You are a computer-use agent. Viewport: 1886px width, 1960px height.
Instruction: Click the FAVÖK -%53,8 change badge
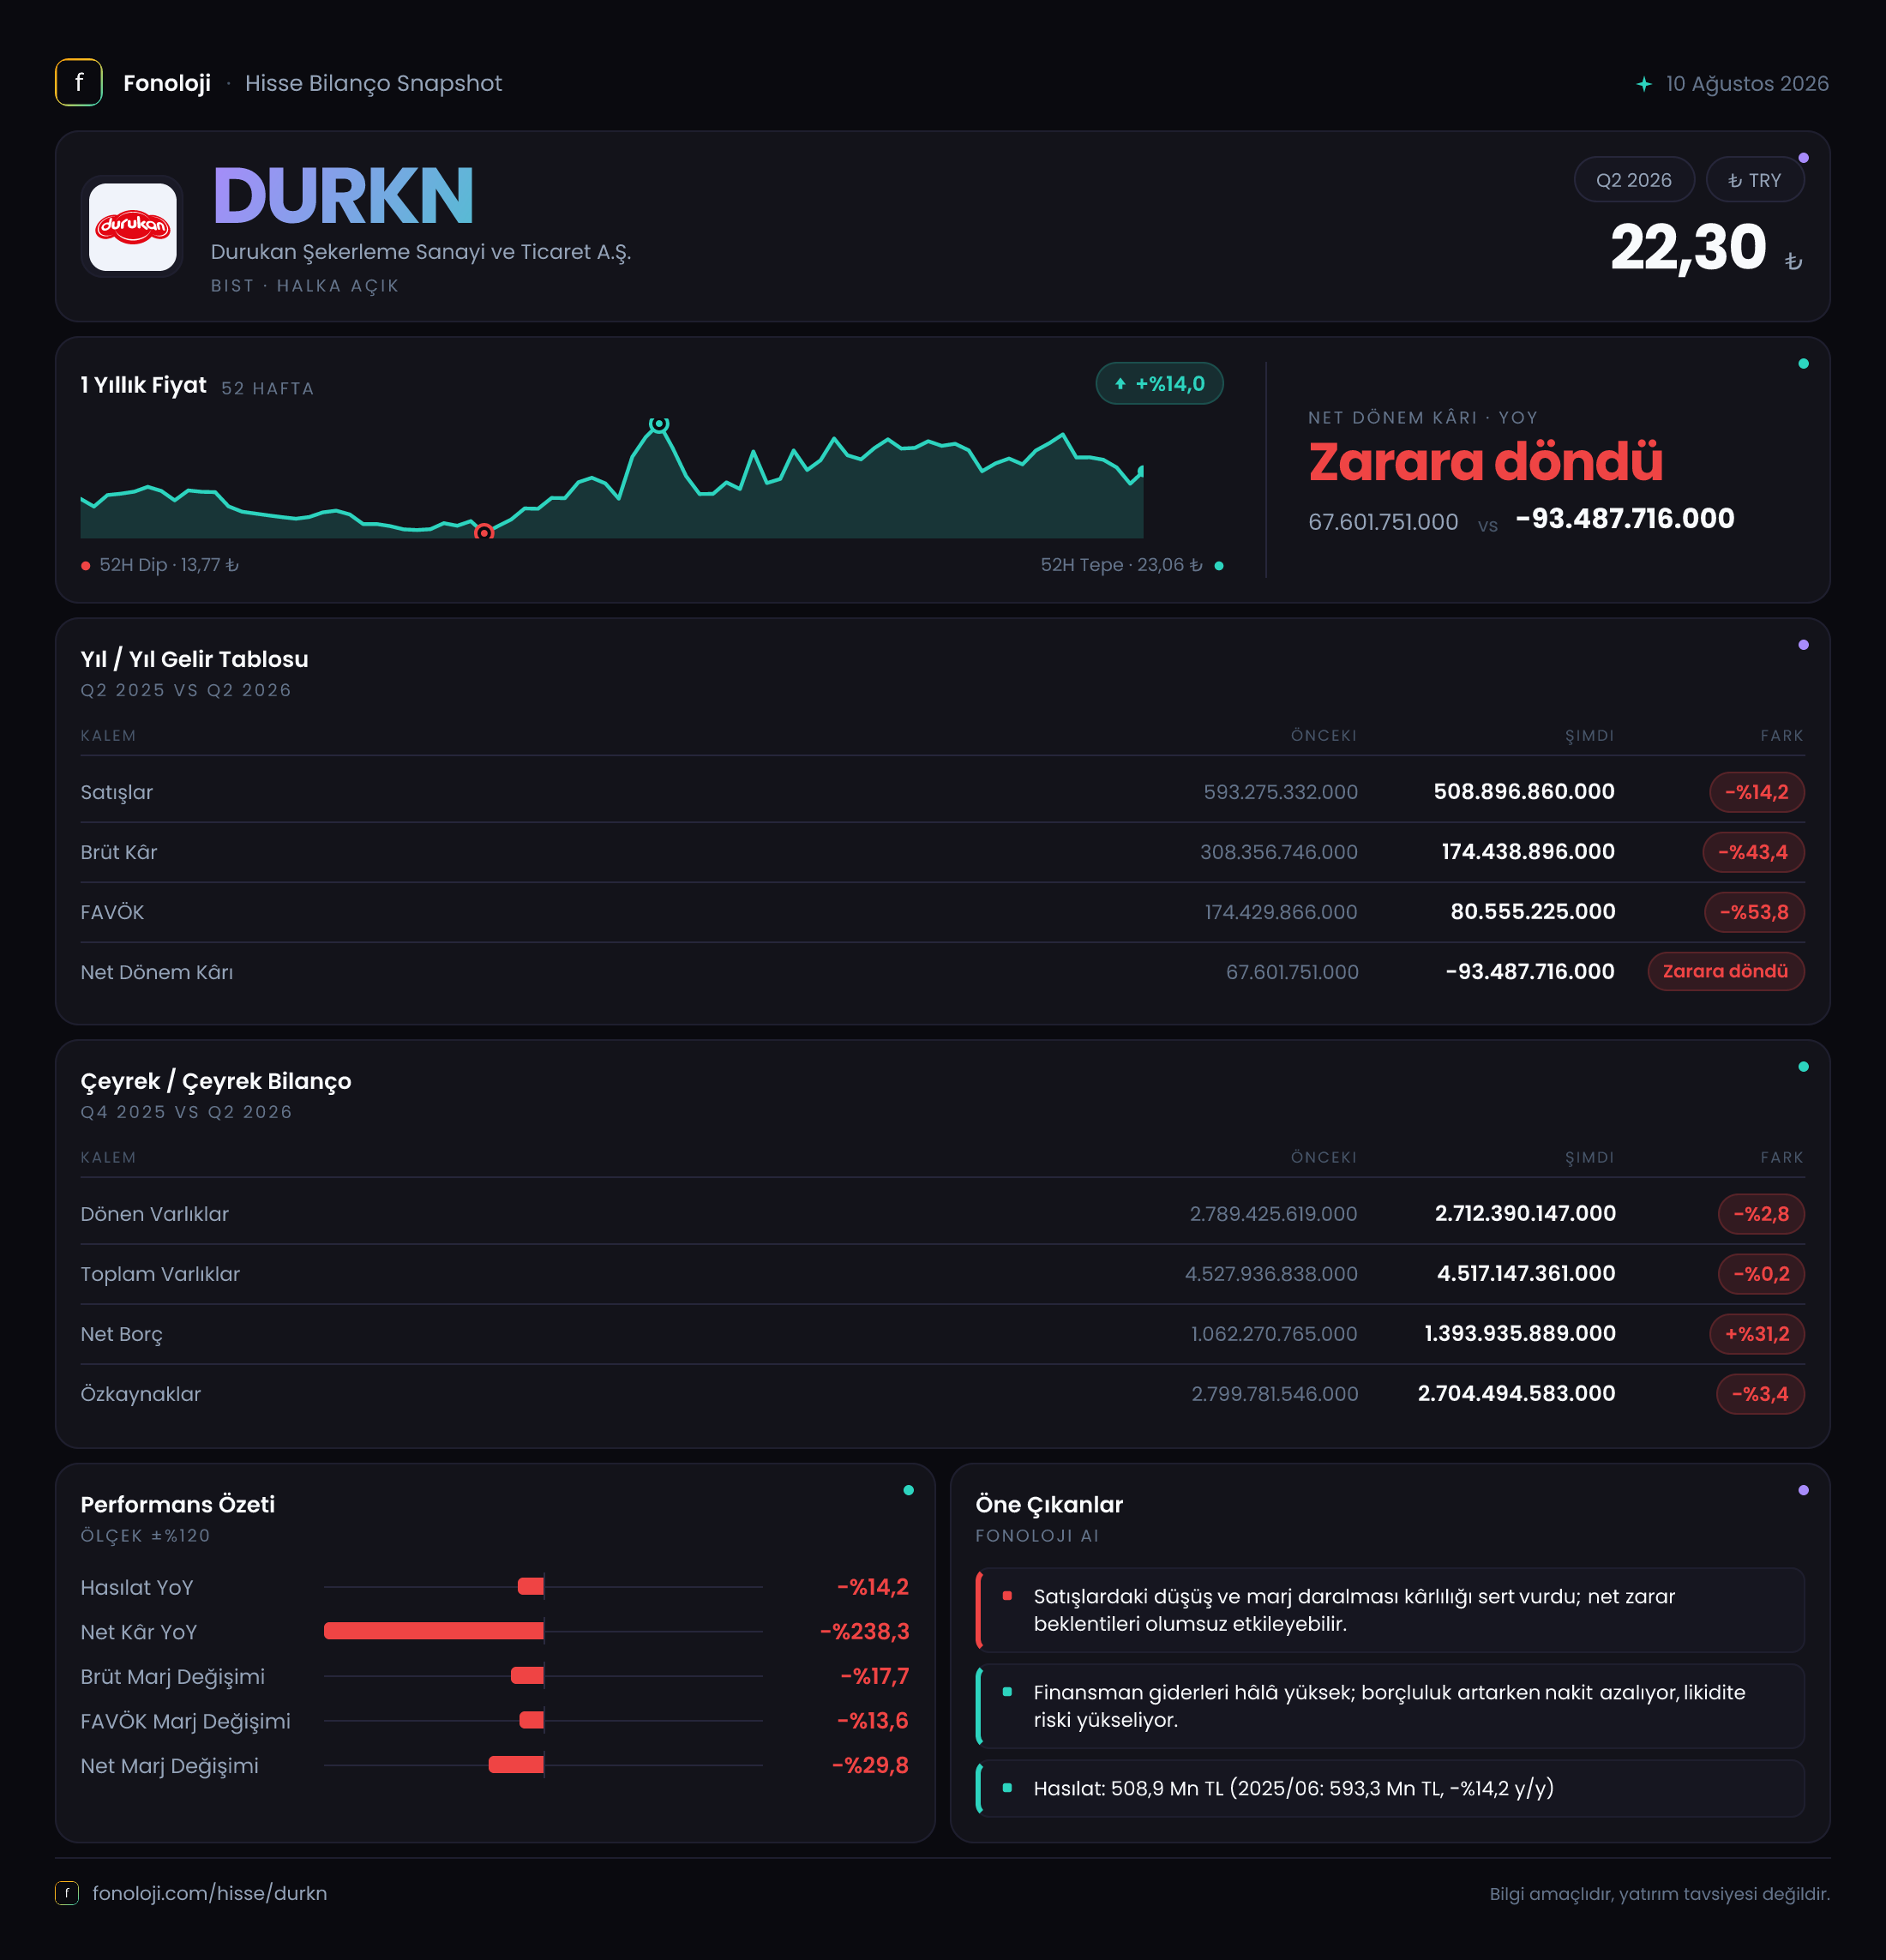[x=1754, y=912]
